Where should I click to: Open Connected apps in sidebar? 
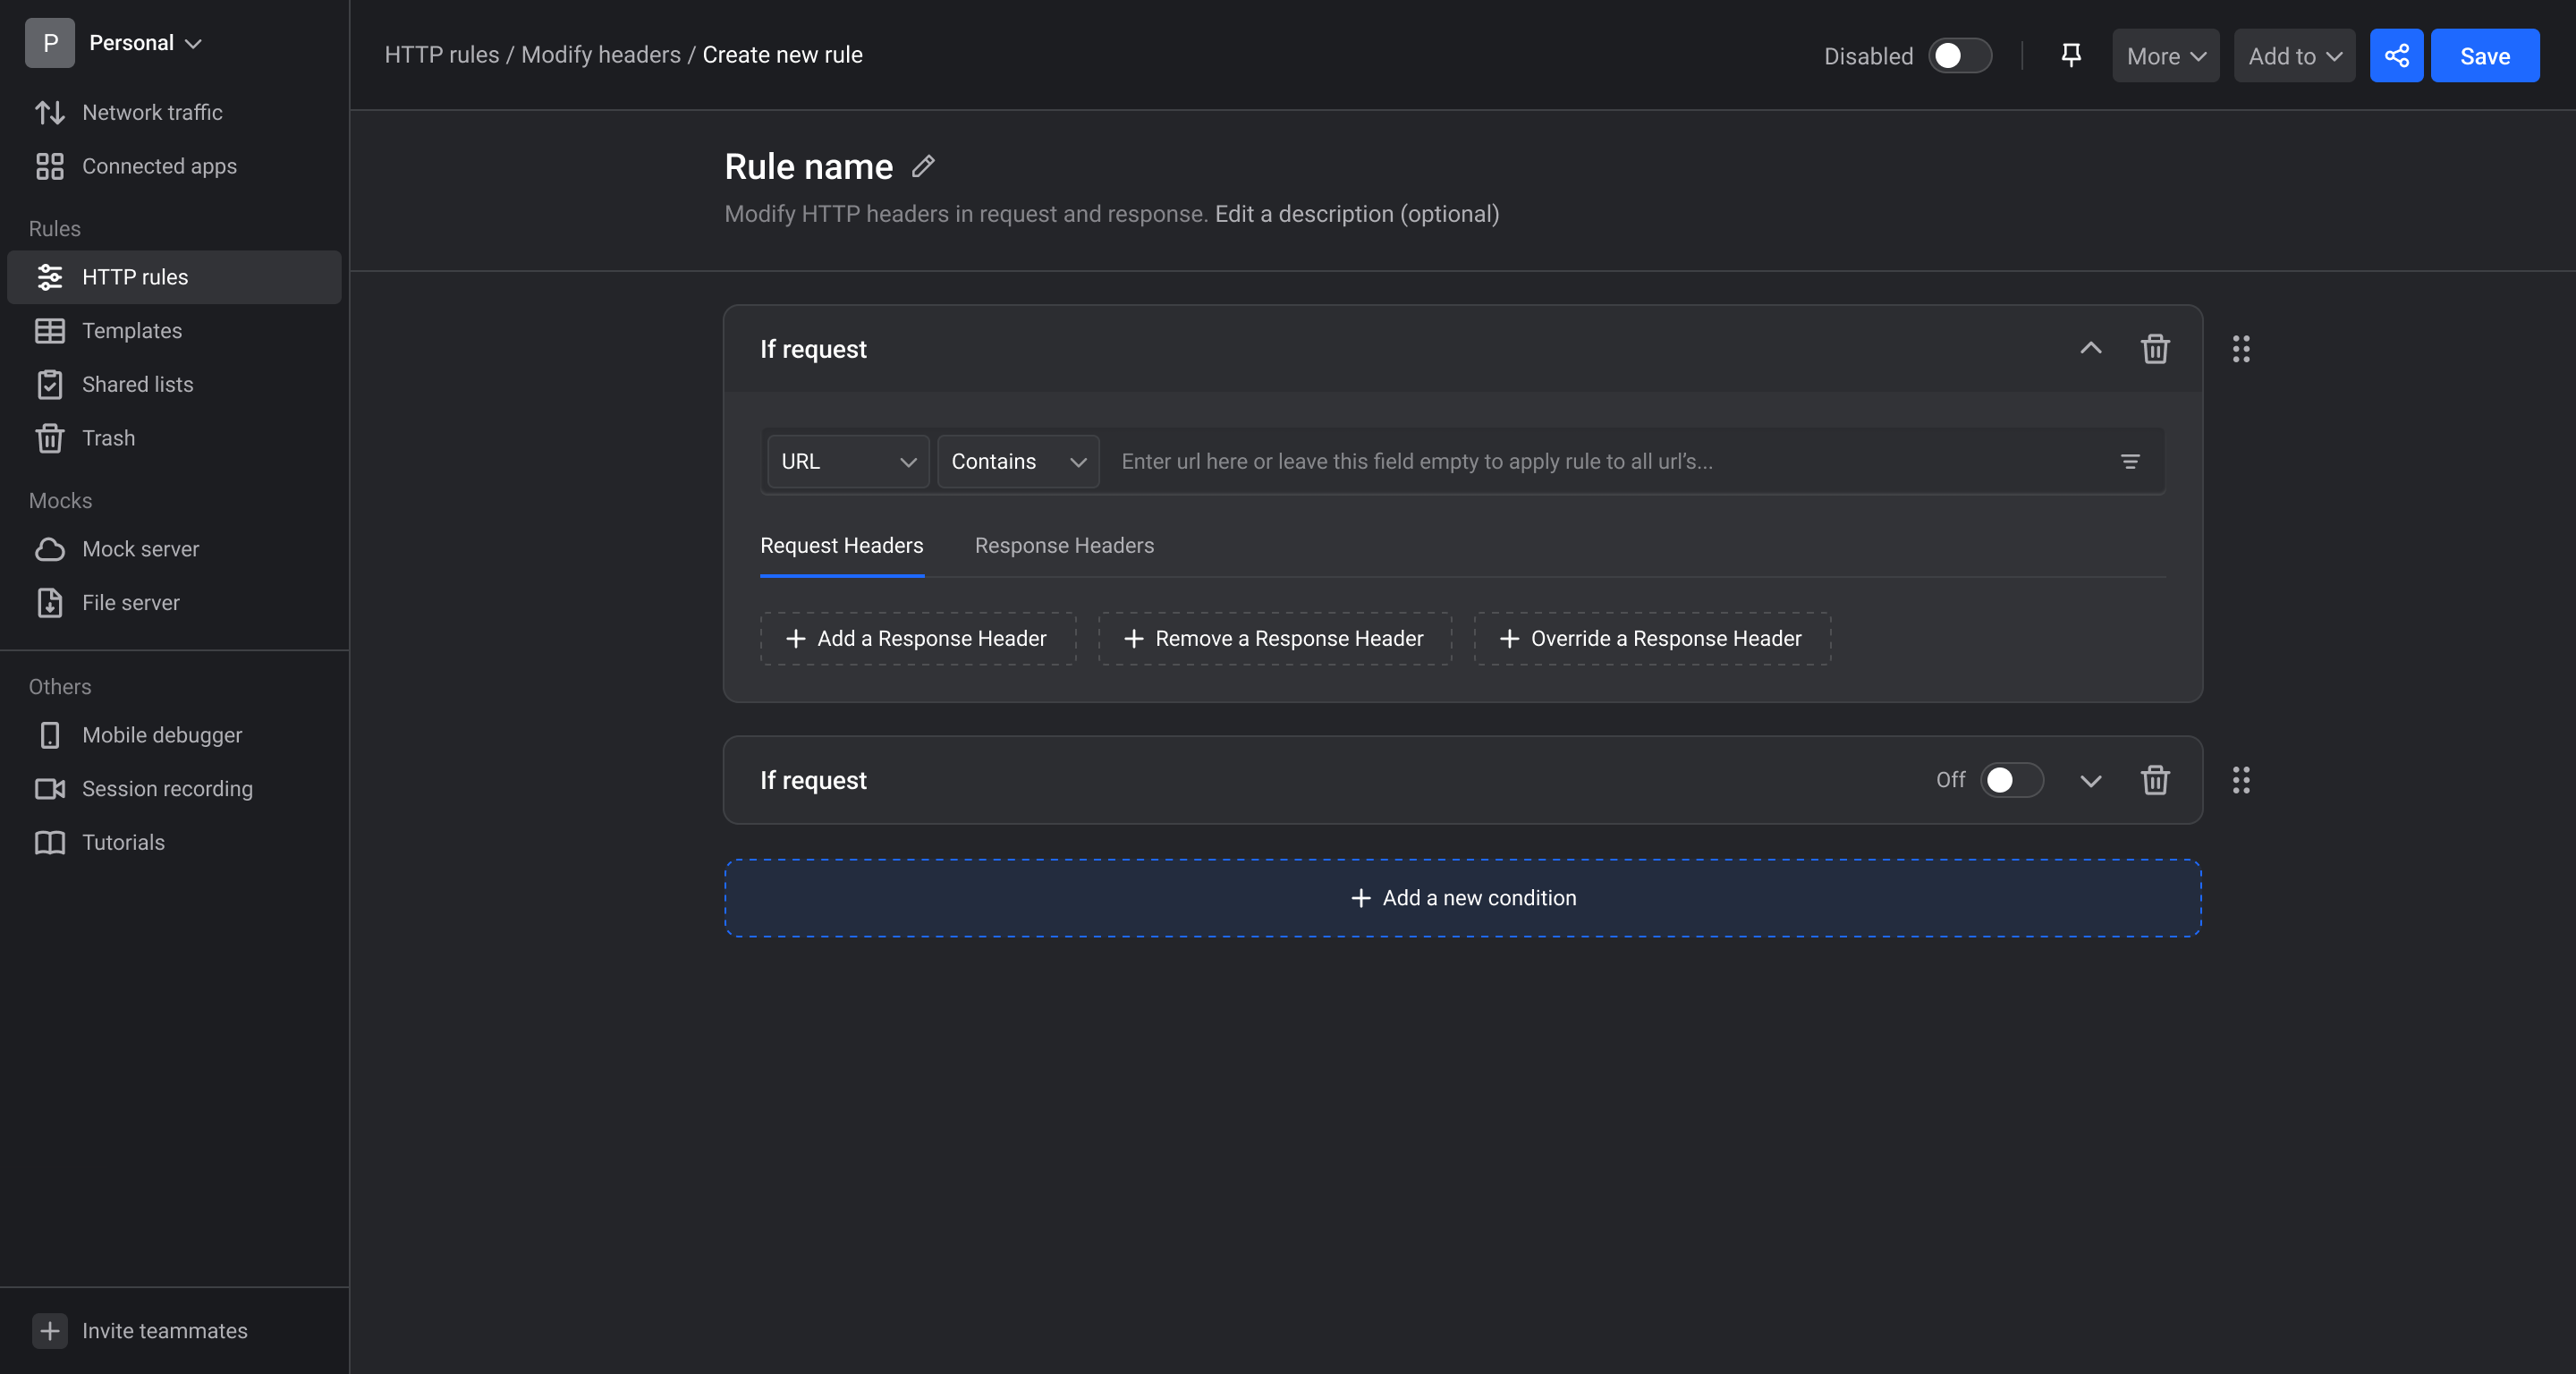point(174,166)
